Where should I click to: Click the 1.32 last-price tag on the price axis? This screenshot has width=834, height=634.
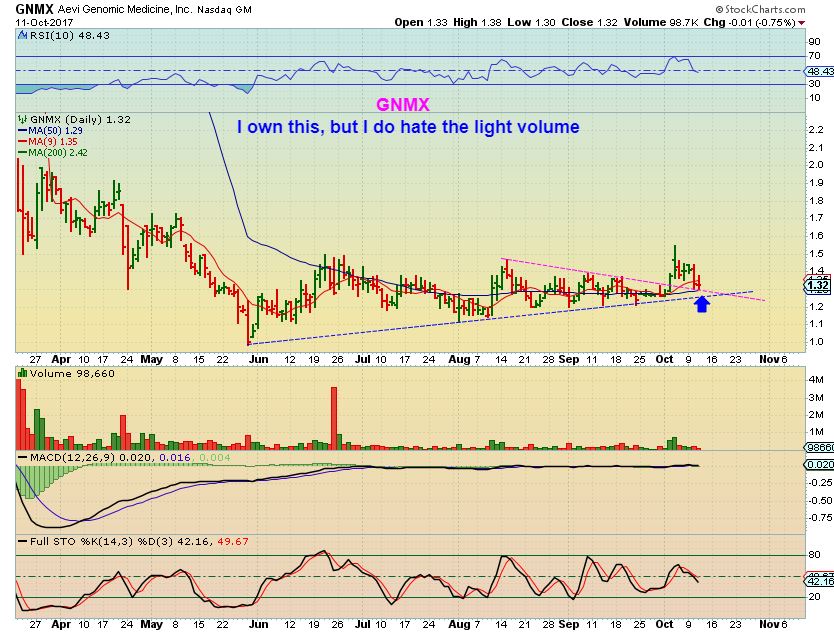(x=820, y=286)
